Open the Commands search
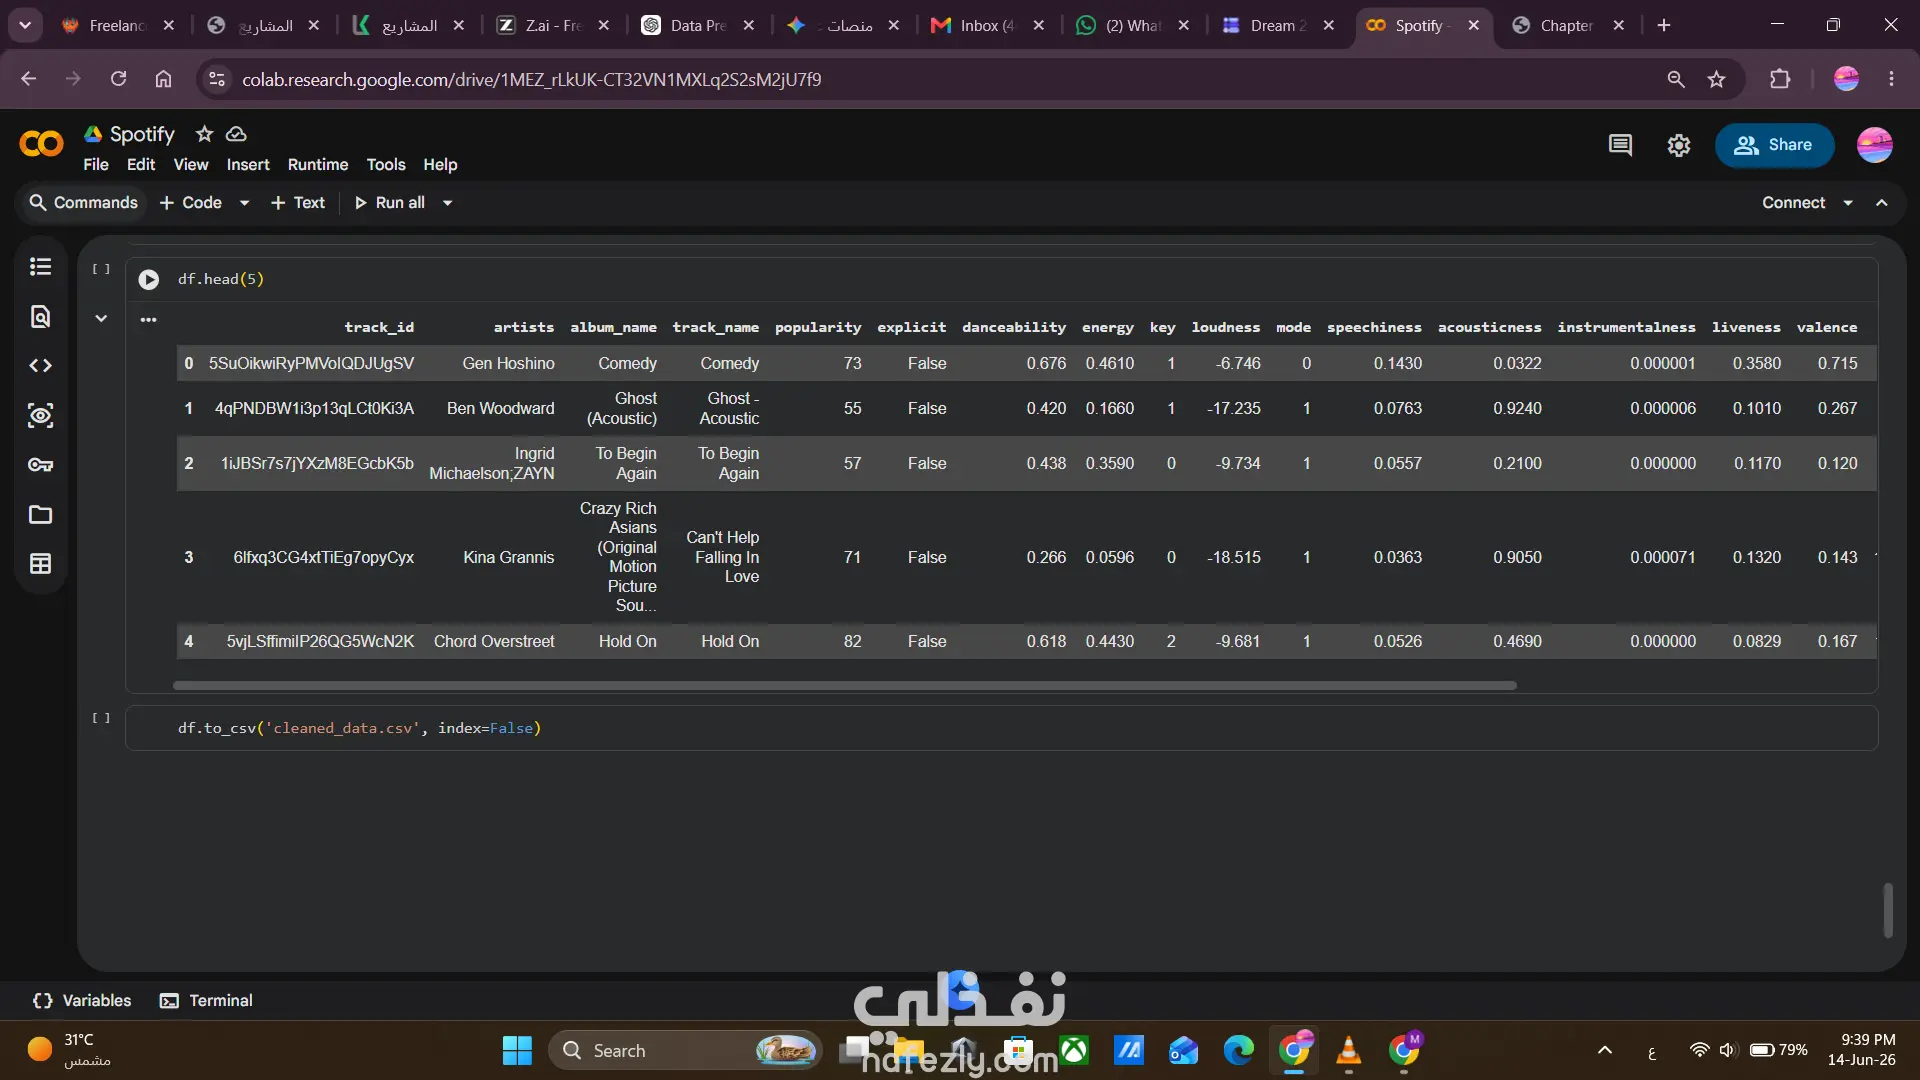 83,203
